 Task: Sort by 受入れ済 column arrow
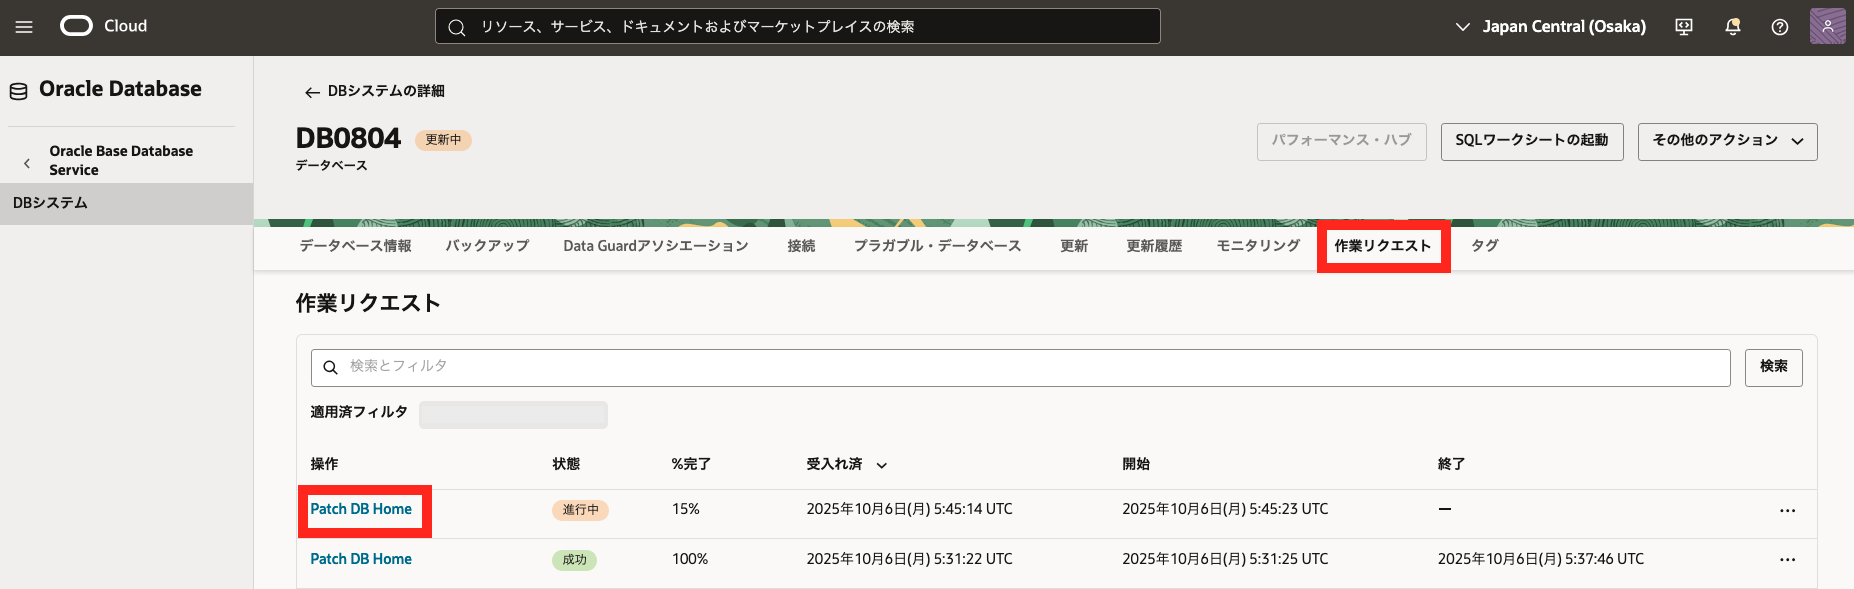[x=882, y=465]
